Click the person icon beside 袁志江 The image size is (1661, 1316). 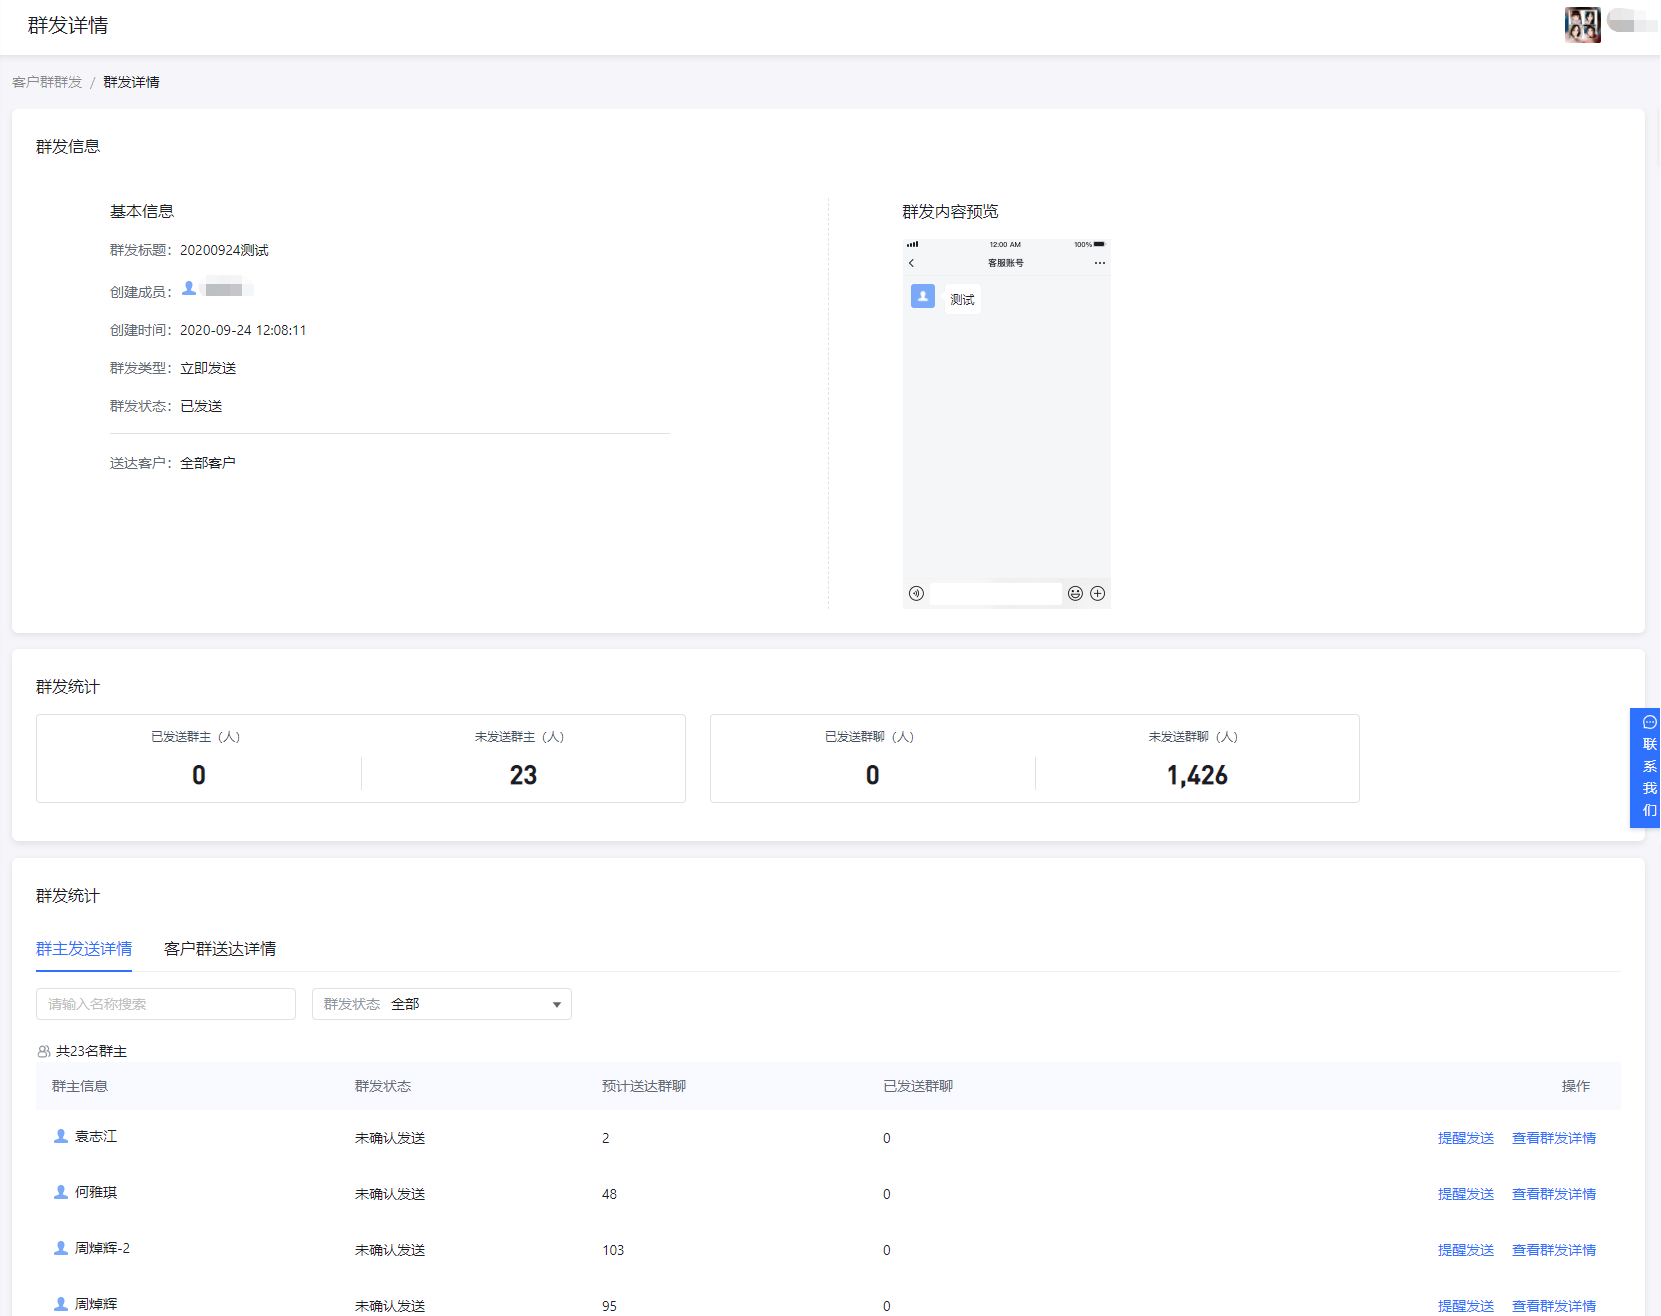[61, 1137]
